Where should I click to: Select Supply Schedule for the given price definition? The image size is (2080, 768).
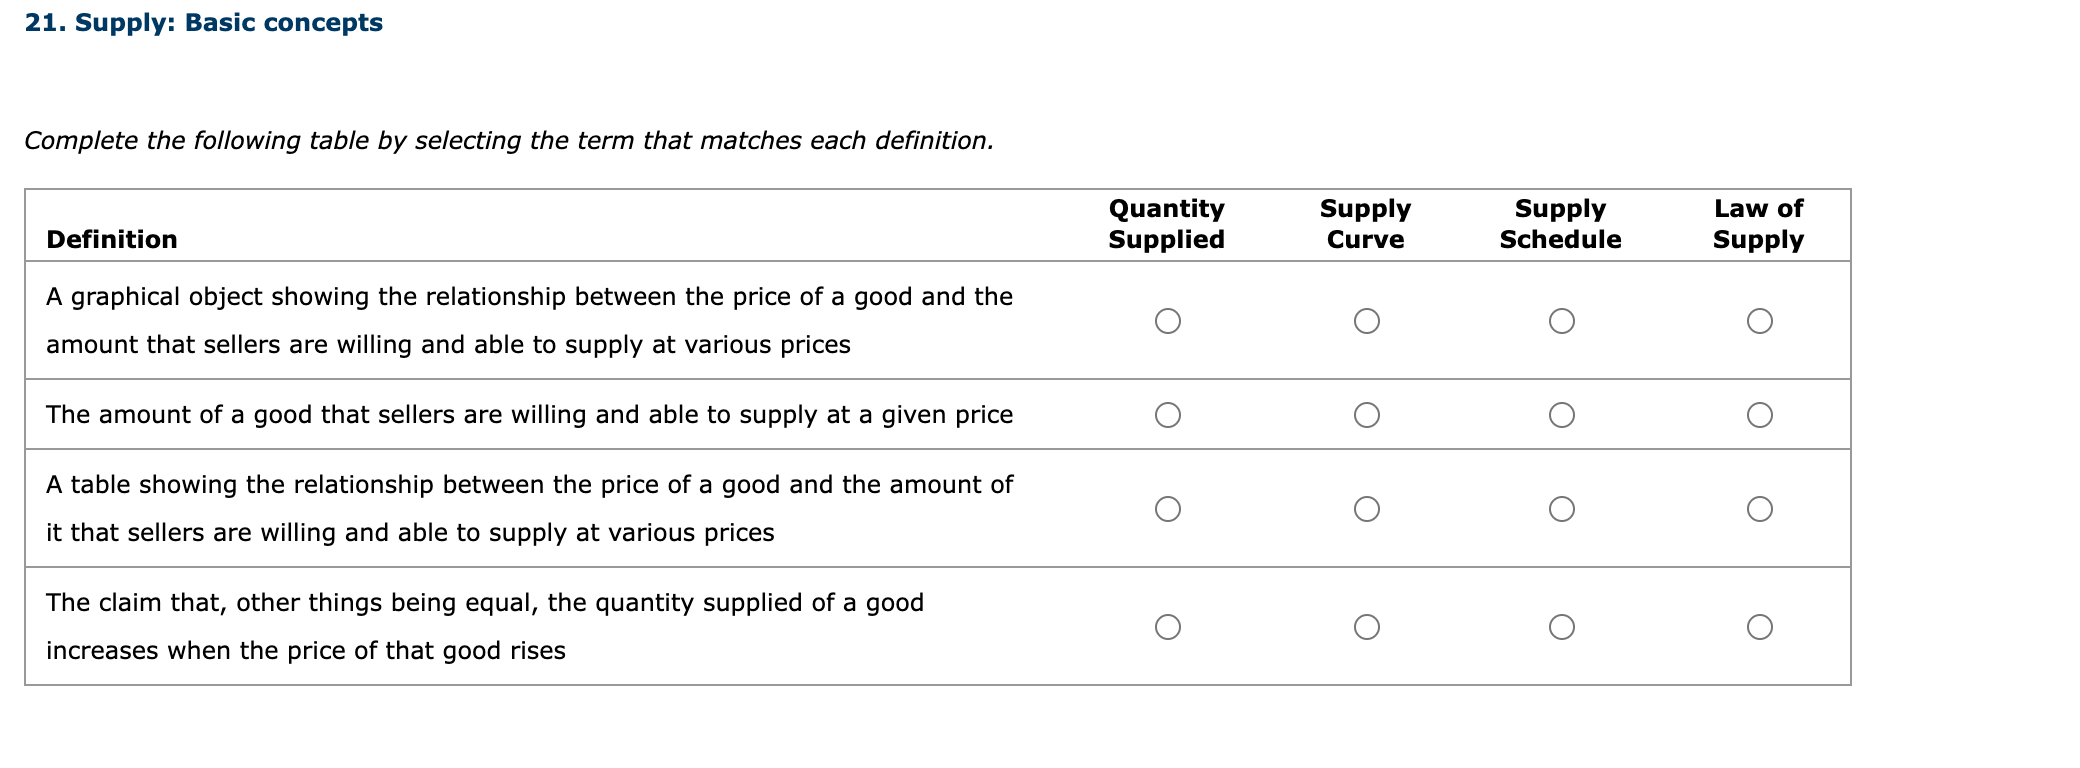pos(1562,413)
